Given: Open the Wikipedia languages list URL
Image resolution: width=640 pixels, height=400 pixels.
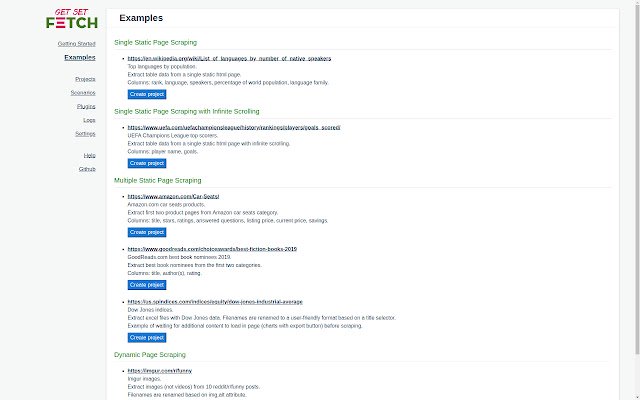Looking at the screenshot, I should 229,59.
